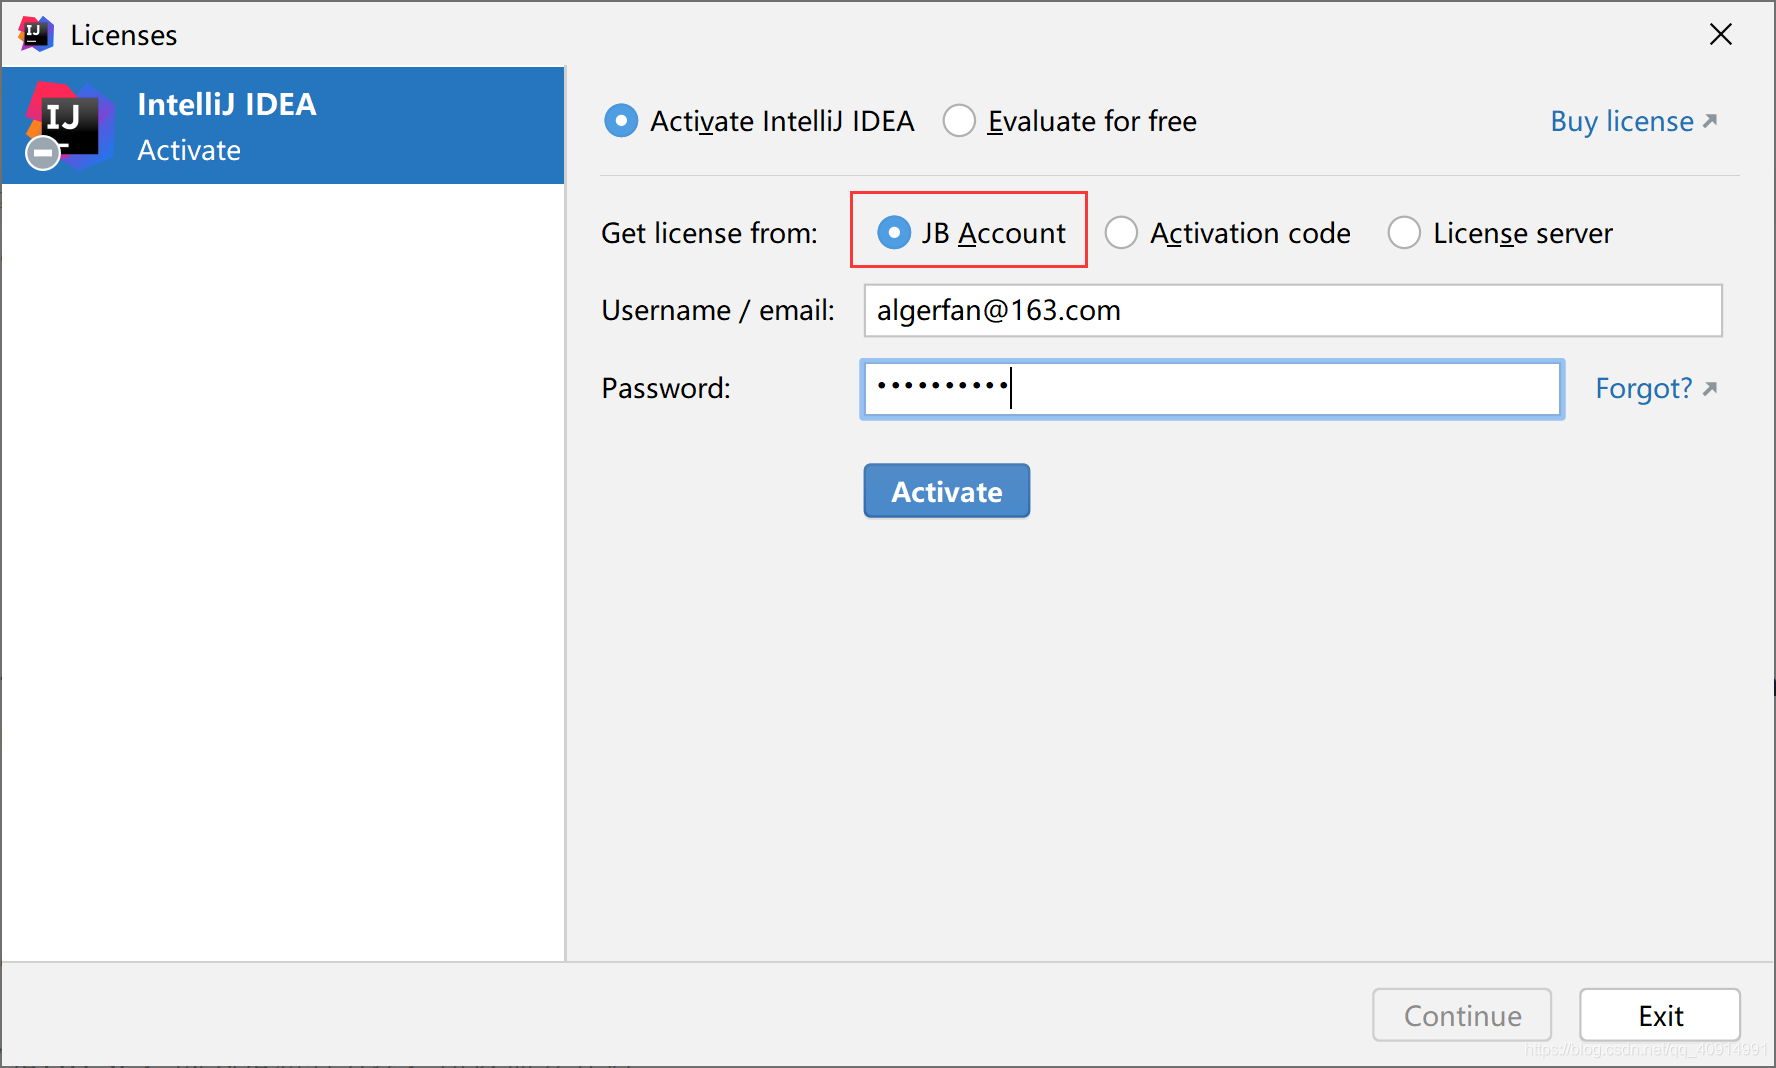Click the arrow icon next to Forgot?
Screen dimensions: 1776x1068
tap(1710, 388)
